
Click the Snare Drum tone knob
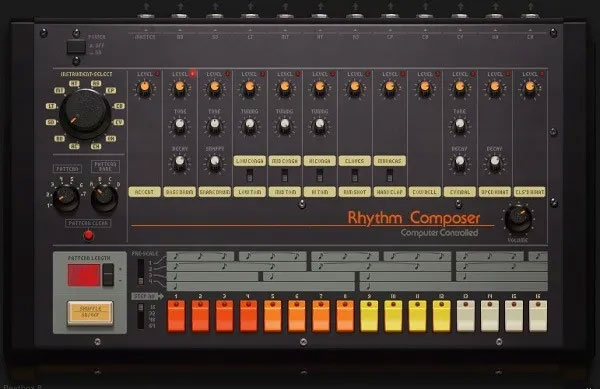(x=215, y=125)
